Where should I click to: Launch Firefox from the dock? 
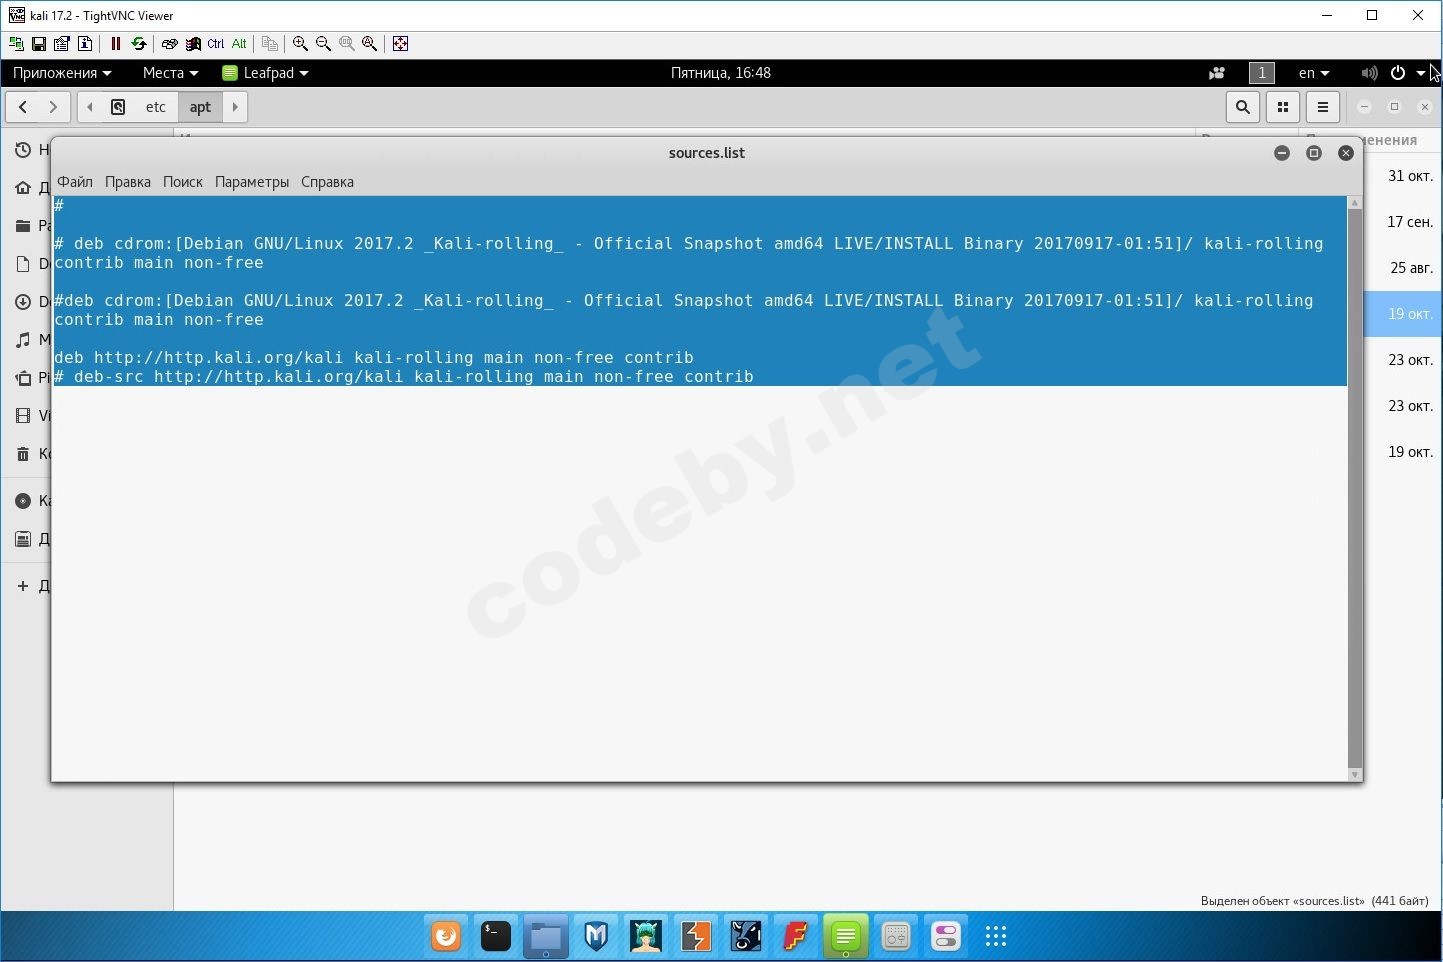(446, 936)
